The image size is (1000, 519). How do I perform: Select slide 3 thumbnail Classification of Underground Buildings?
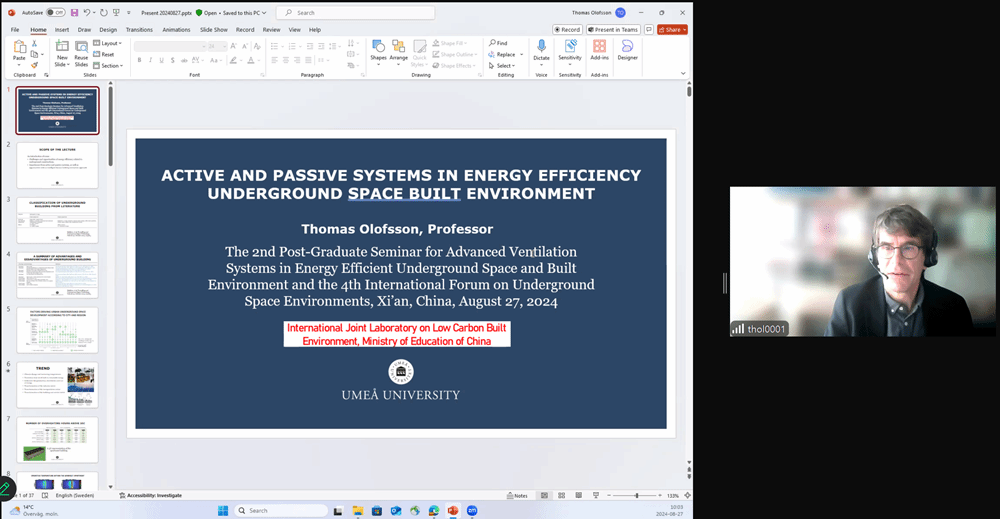[x=57, y=220]
